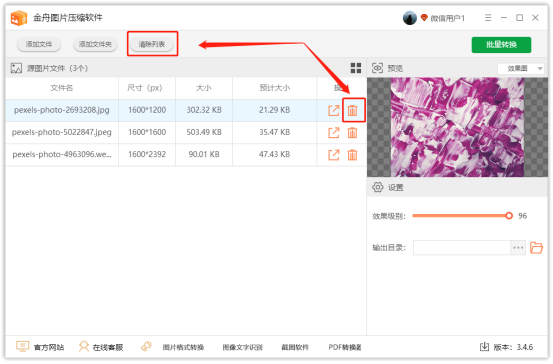Screen dimensions: 553x364
Task: Adjust the 效果级别 quality slider handle
Action: pyautogui.click(x=509, y=216)
